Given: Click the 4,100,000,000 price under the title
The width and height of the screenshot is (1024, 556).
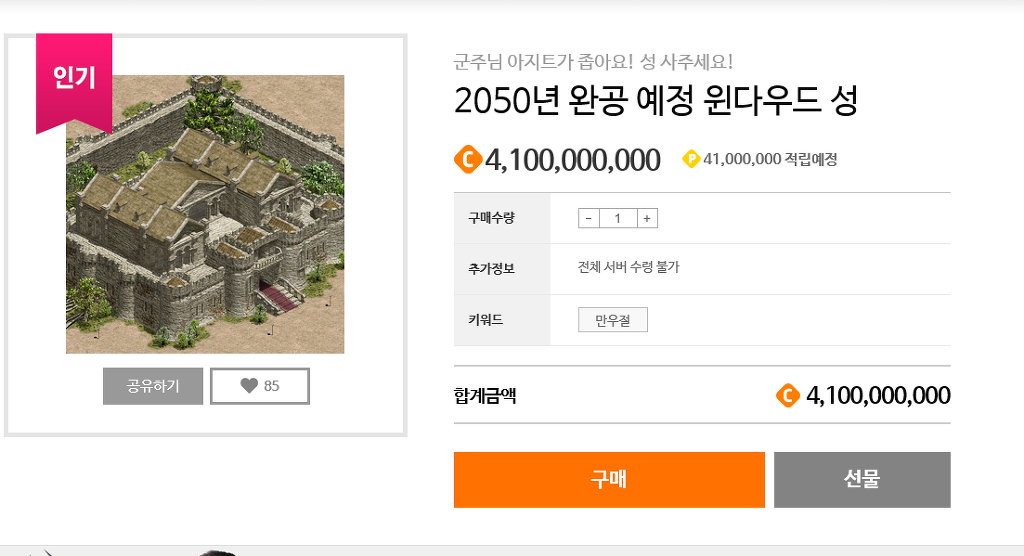Looking at the screenshot, I should (x=573, y=160).
